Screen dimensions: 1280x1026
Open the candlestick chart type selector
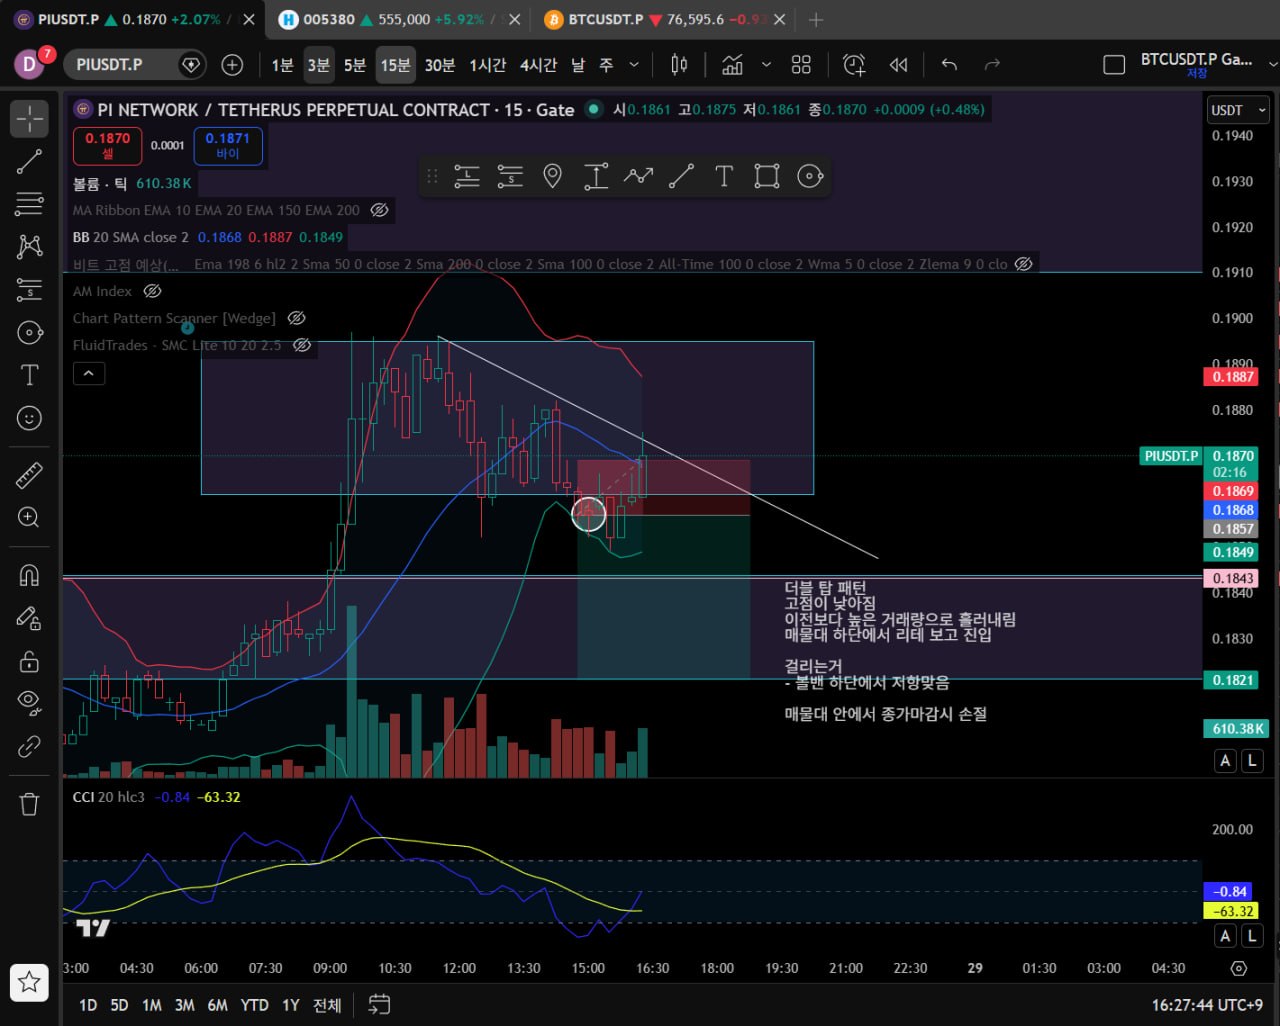[679, 65]
